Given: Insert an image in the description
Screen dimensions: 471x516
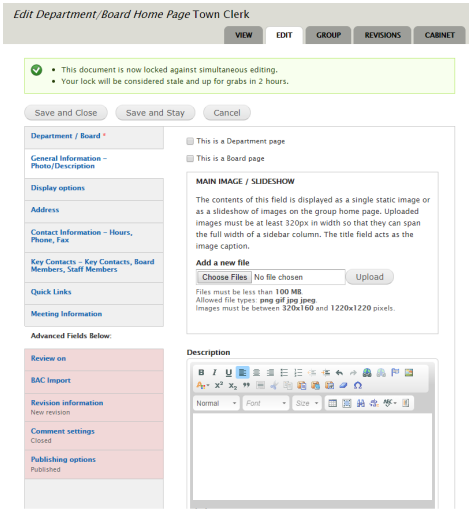Looking at the screenshot, I should coord(409,372).
